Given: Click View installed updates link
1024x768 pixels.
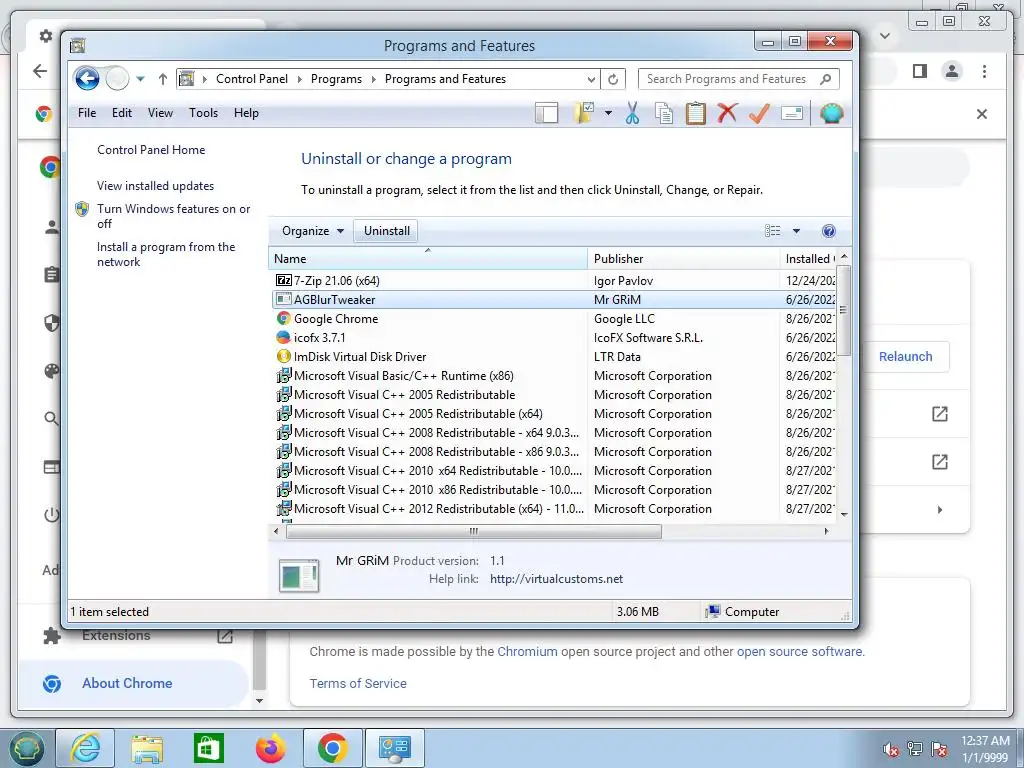Looking at the screenshot, I should pos(155,186).
